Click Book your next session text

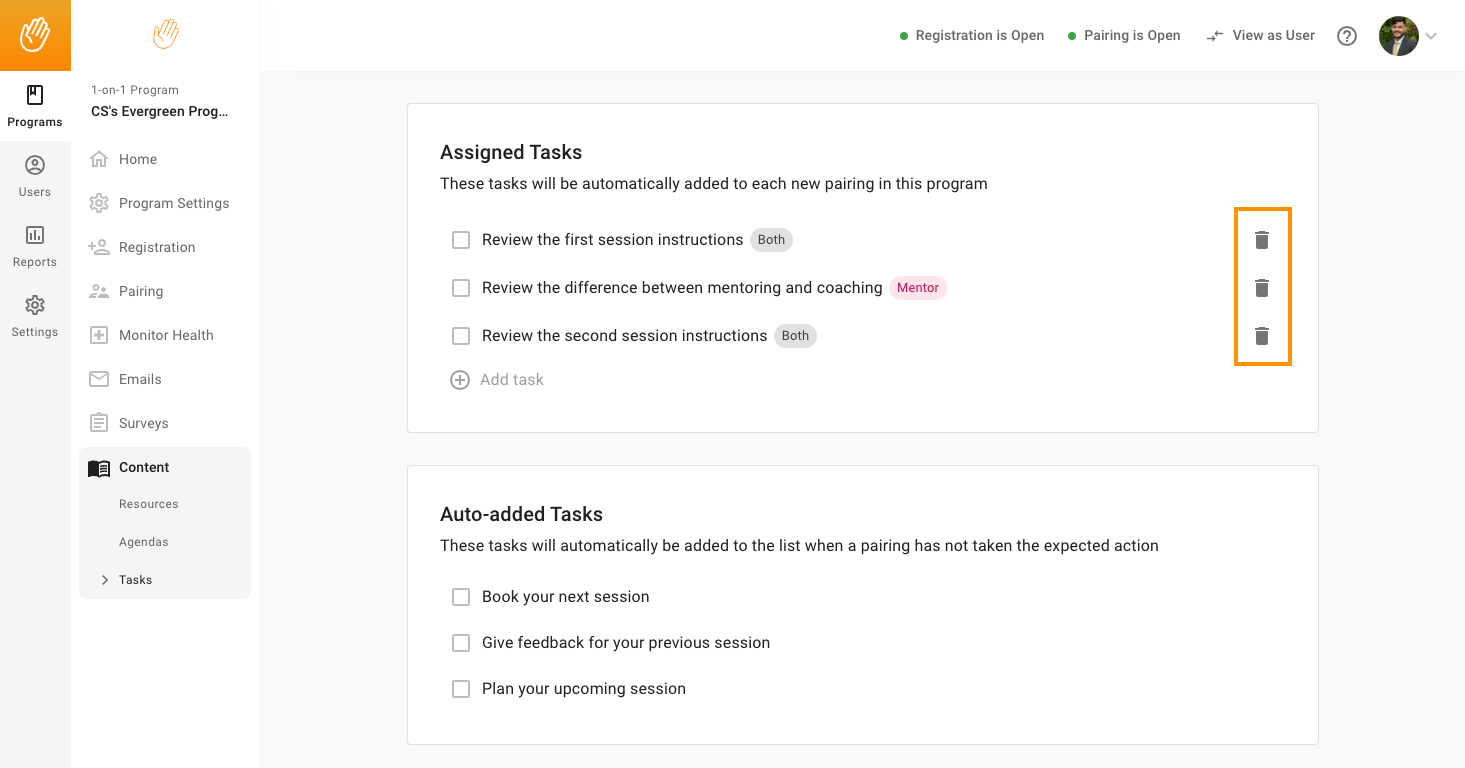point(566,597)
